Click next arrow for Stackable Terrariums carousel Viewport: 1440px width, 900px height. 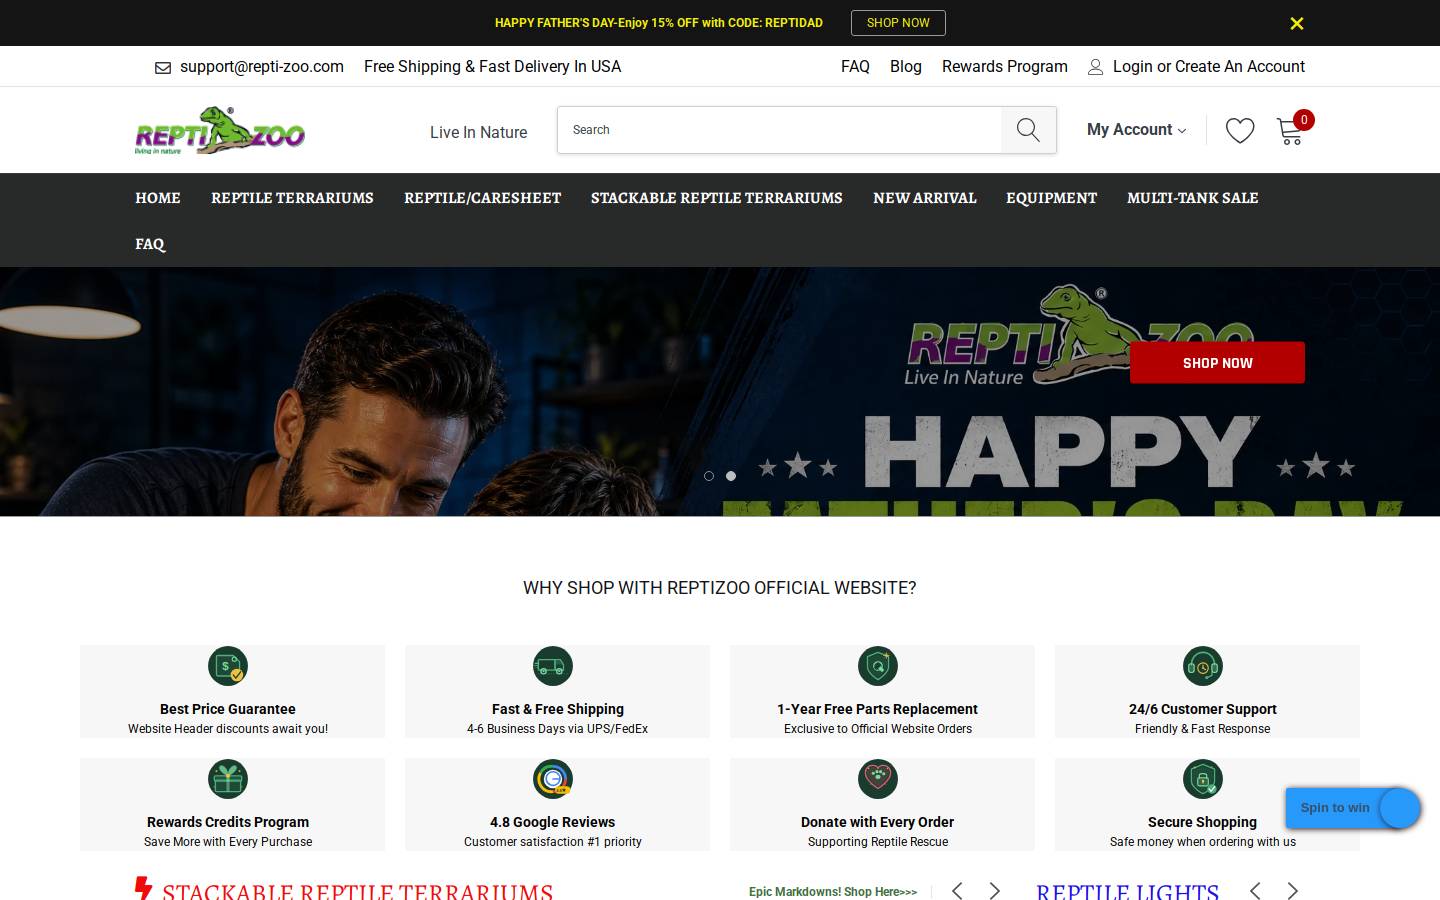coord(994,891)
